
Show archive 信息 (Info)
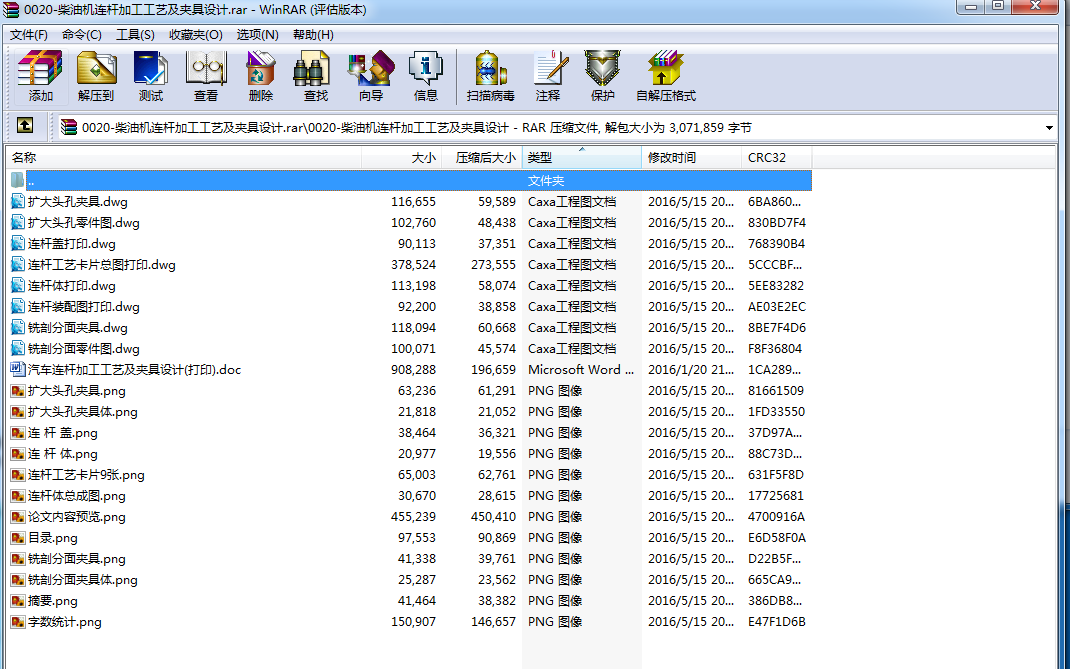coord(426,76)
